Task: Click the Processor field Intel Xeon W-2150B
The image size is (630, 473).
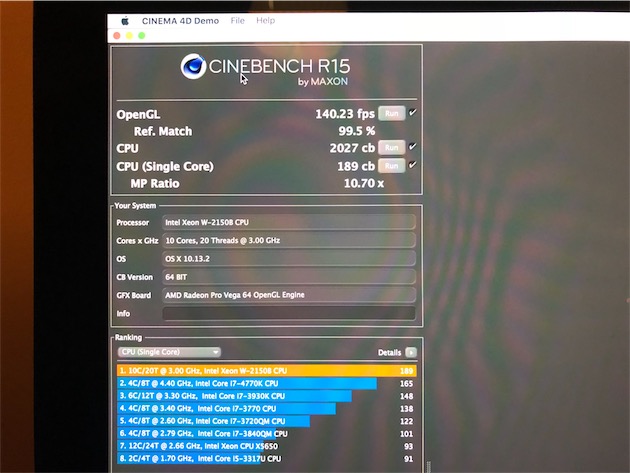Action: pos(289,222)
